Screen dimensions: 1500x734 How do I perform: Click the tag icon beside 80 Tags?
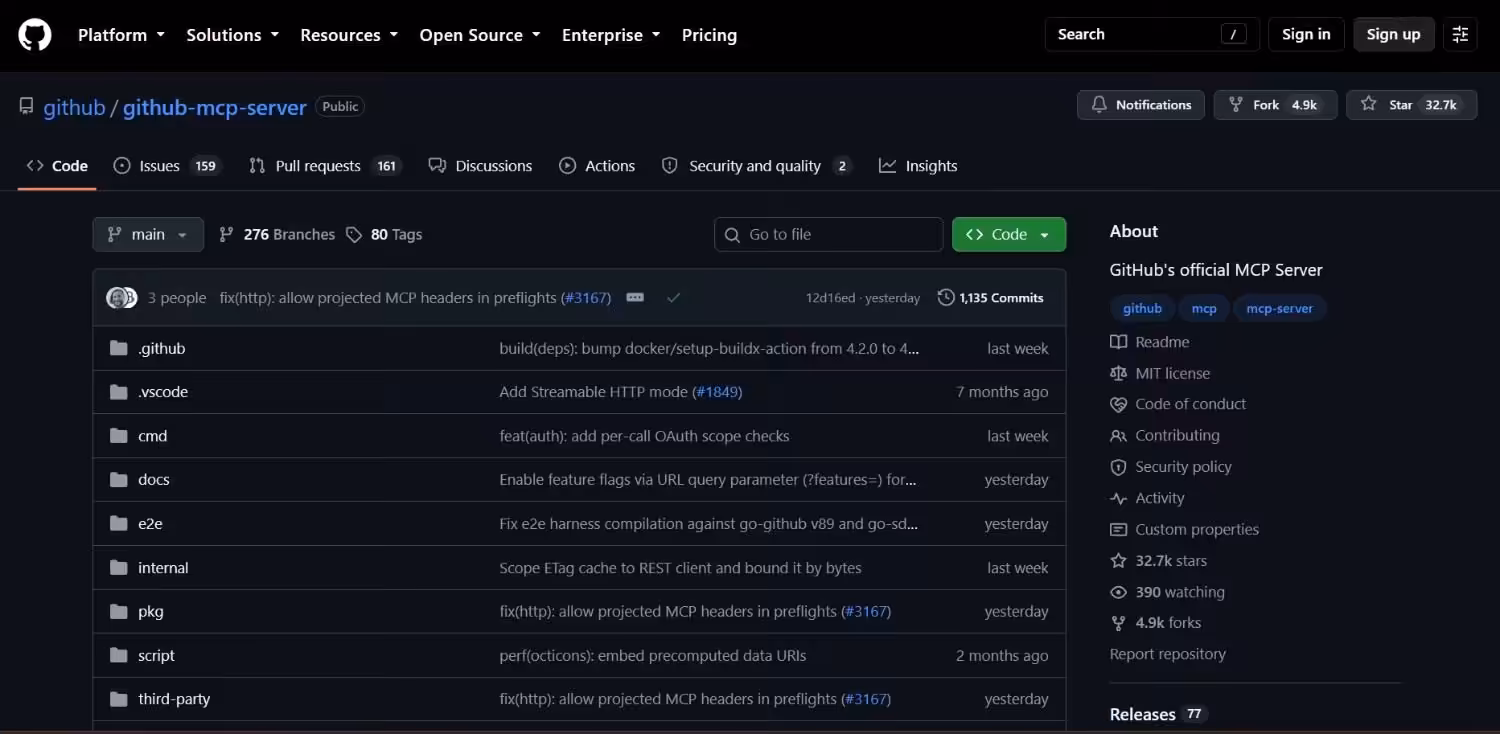point(354,234)
